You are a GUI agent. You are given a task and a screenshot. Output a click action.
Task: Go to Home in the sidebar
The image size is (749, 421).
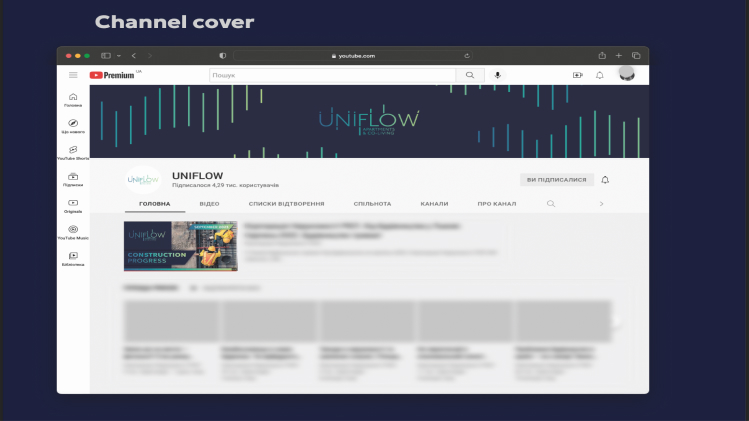point(73,100)
